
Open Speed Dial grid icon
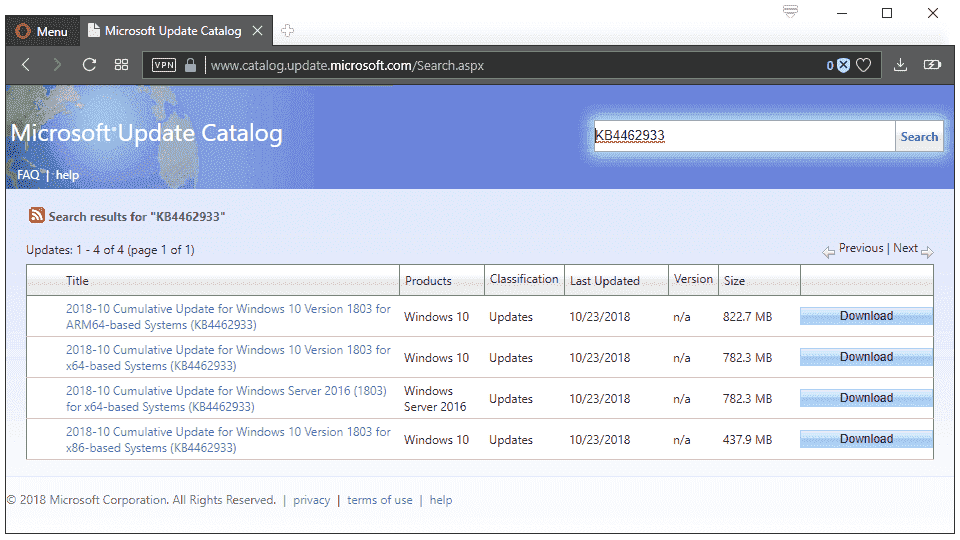pyautogui.click(x=121, y=65)
